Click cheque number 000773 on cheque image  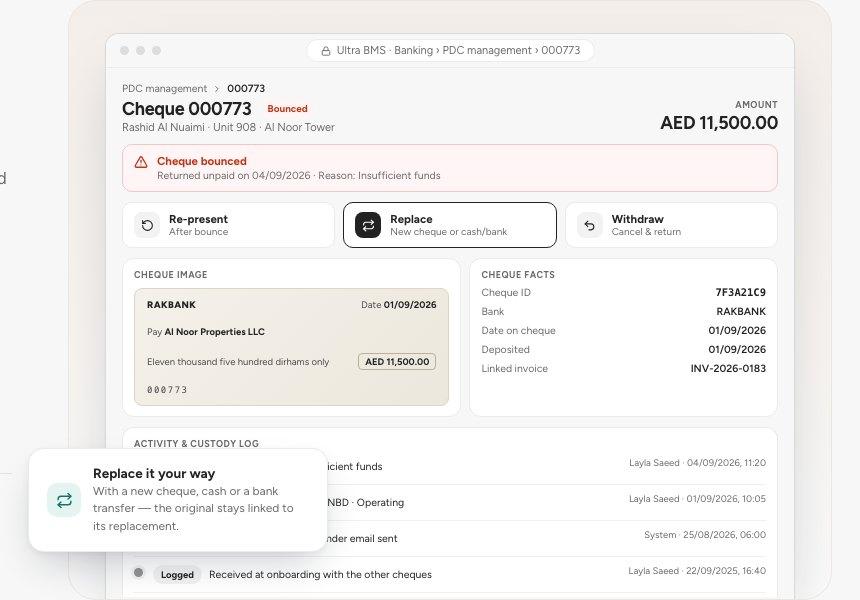pos(167,390)
